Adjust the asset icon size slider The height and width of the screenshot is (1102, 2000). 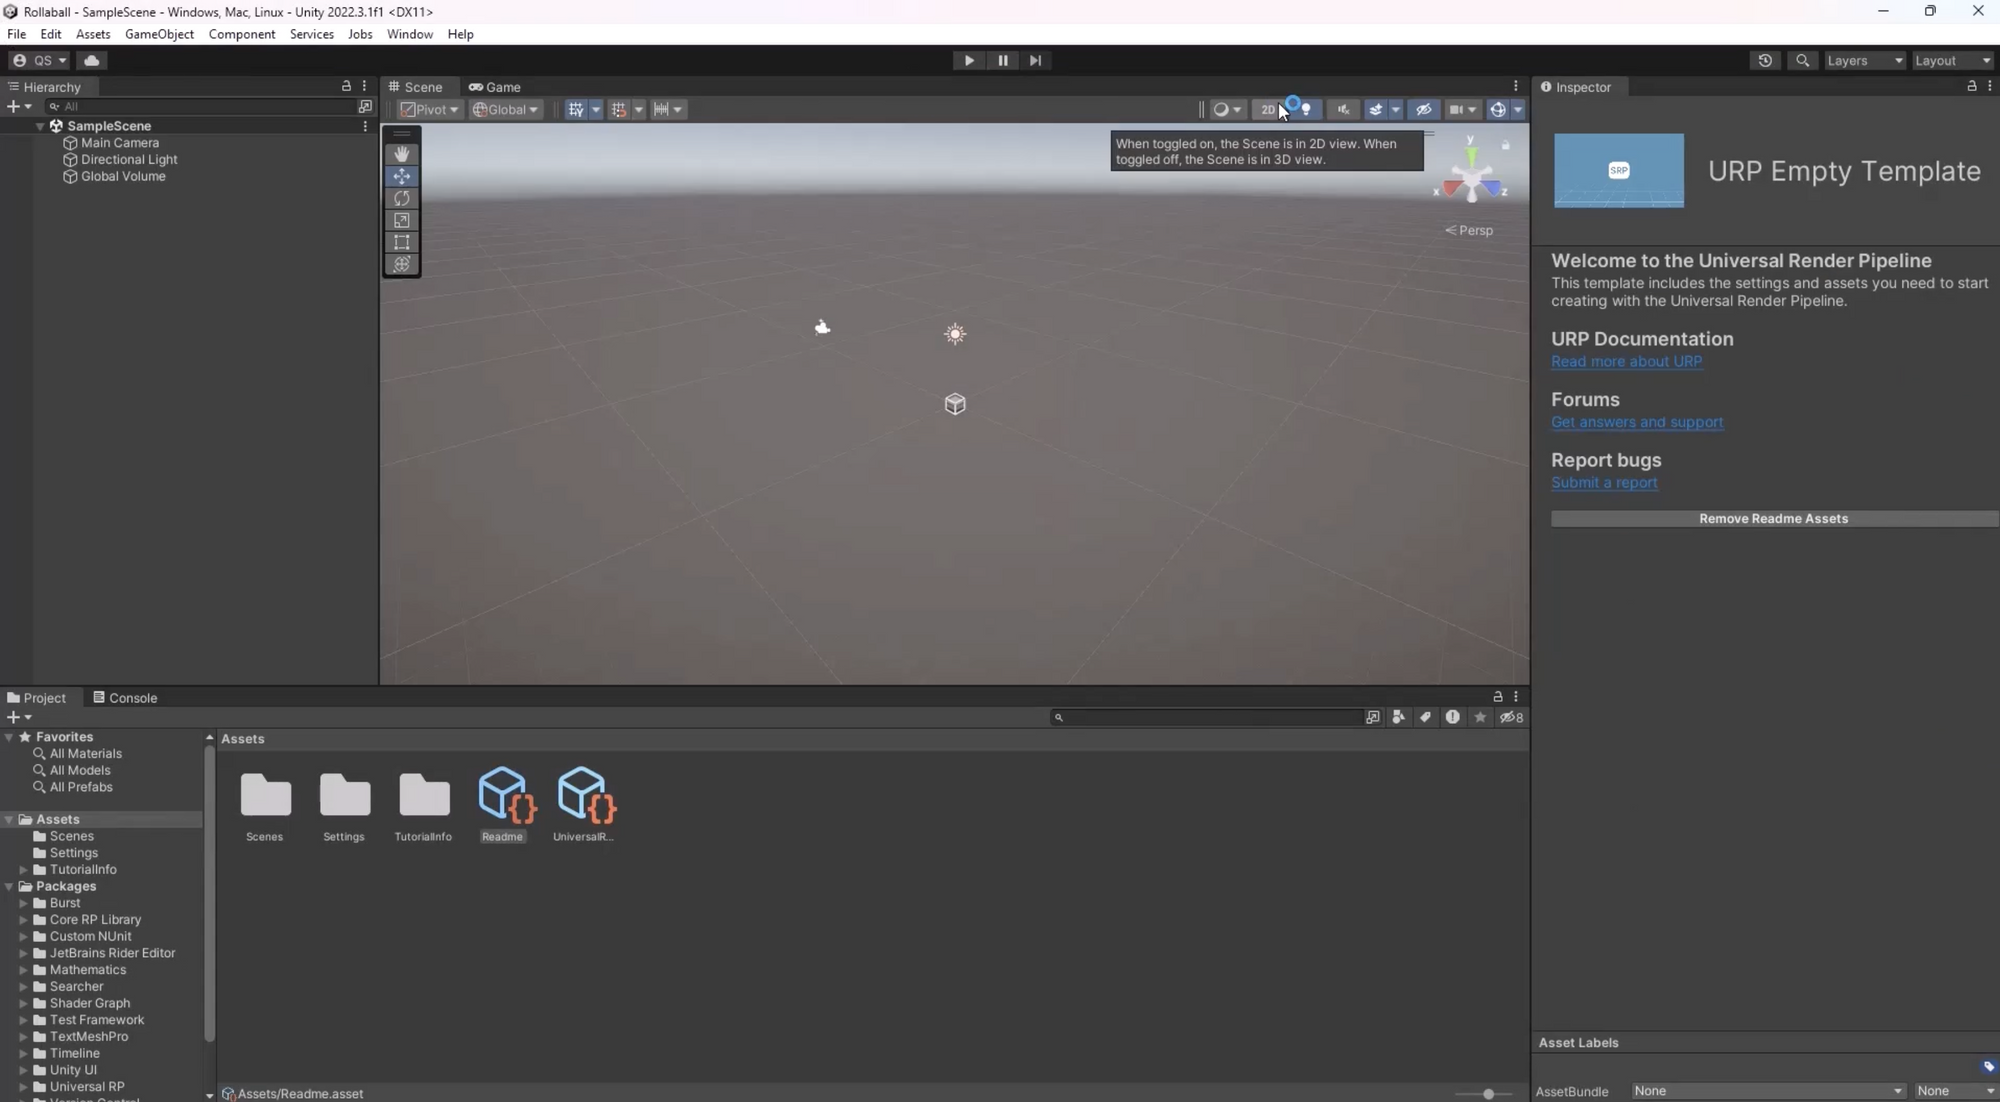pos(1488,1094)
